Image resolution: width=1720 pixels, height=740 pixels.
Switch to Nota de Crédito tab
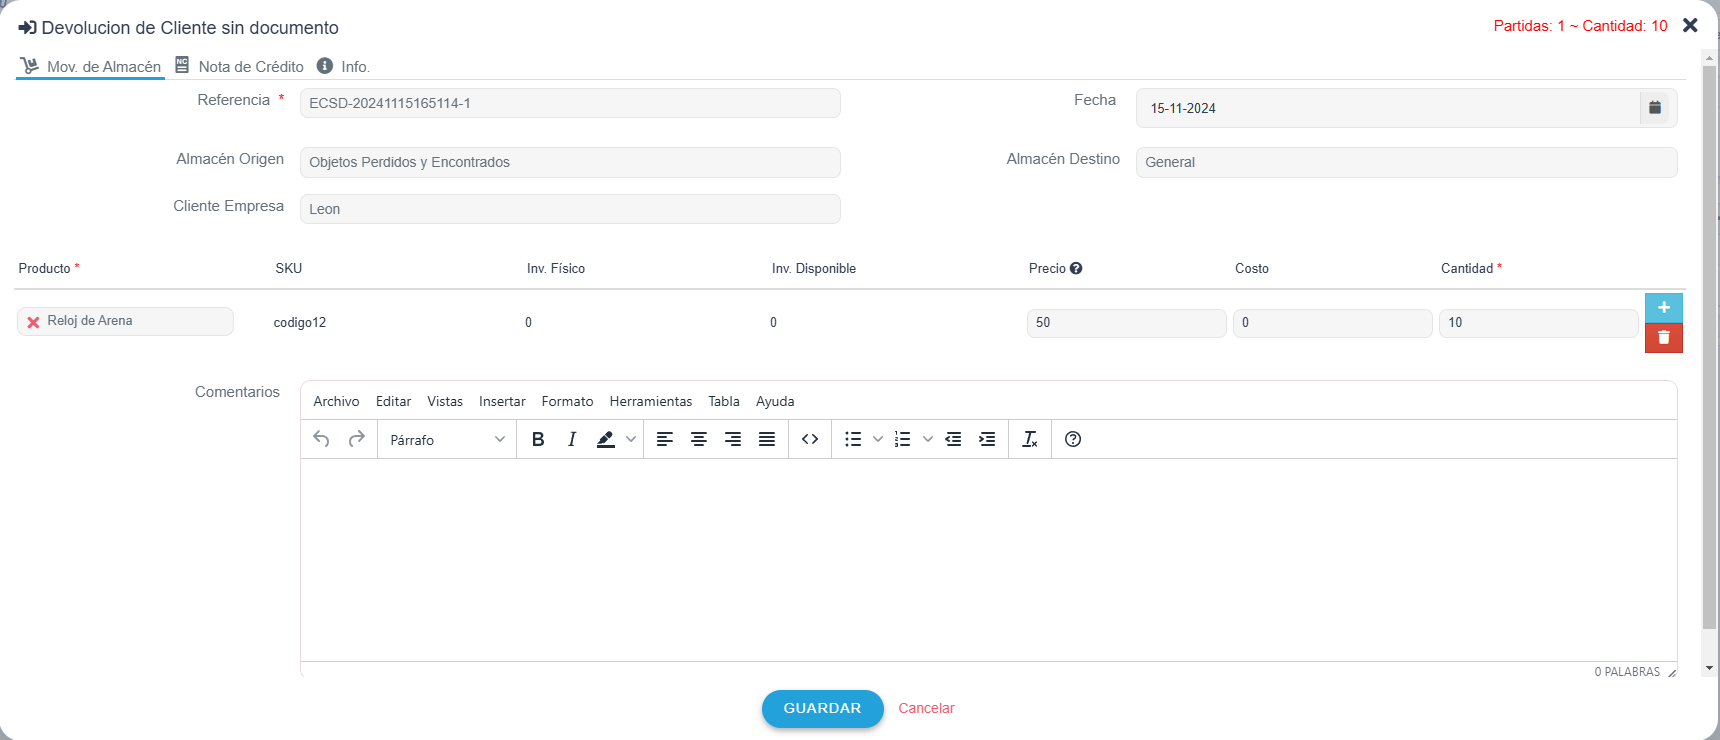(x=240, y=66)
